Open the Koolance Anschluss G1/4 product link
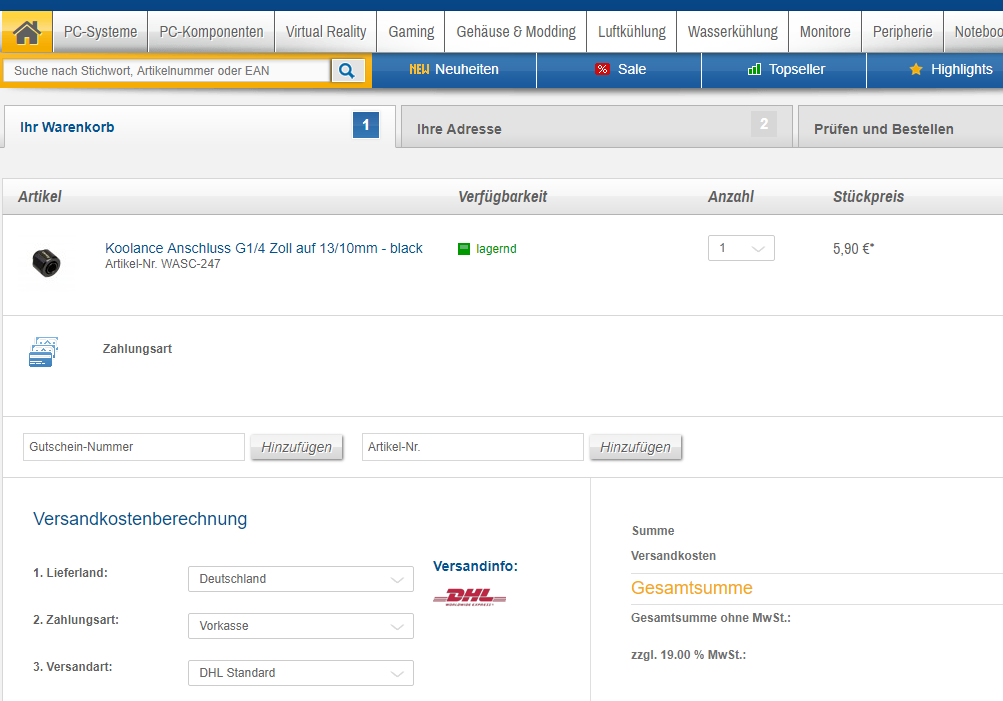Viewport: 1003px width, 701px height. pos(264,248)
